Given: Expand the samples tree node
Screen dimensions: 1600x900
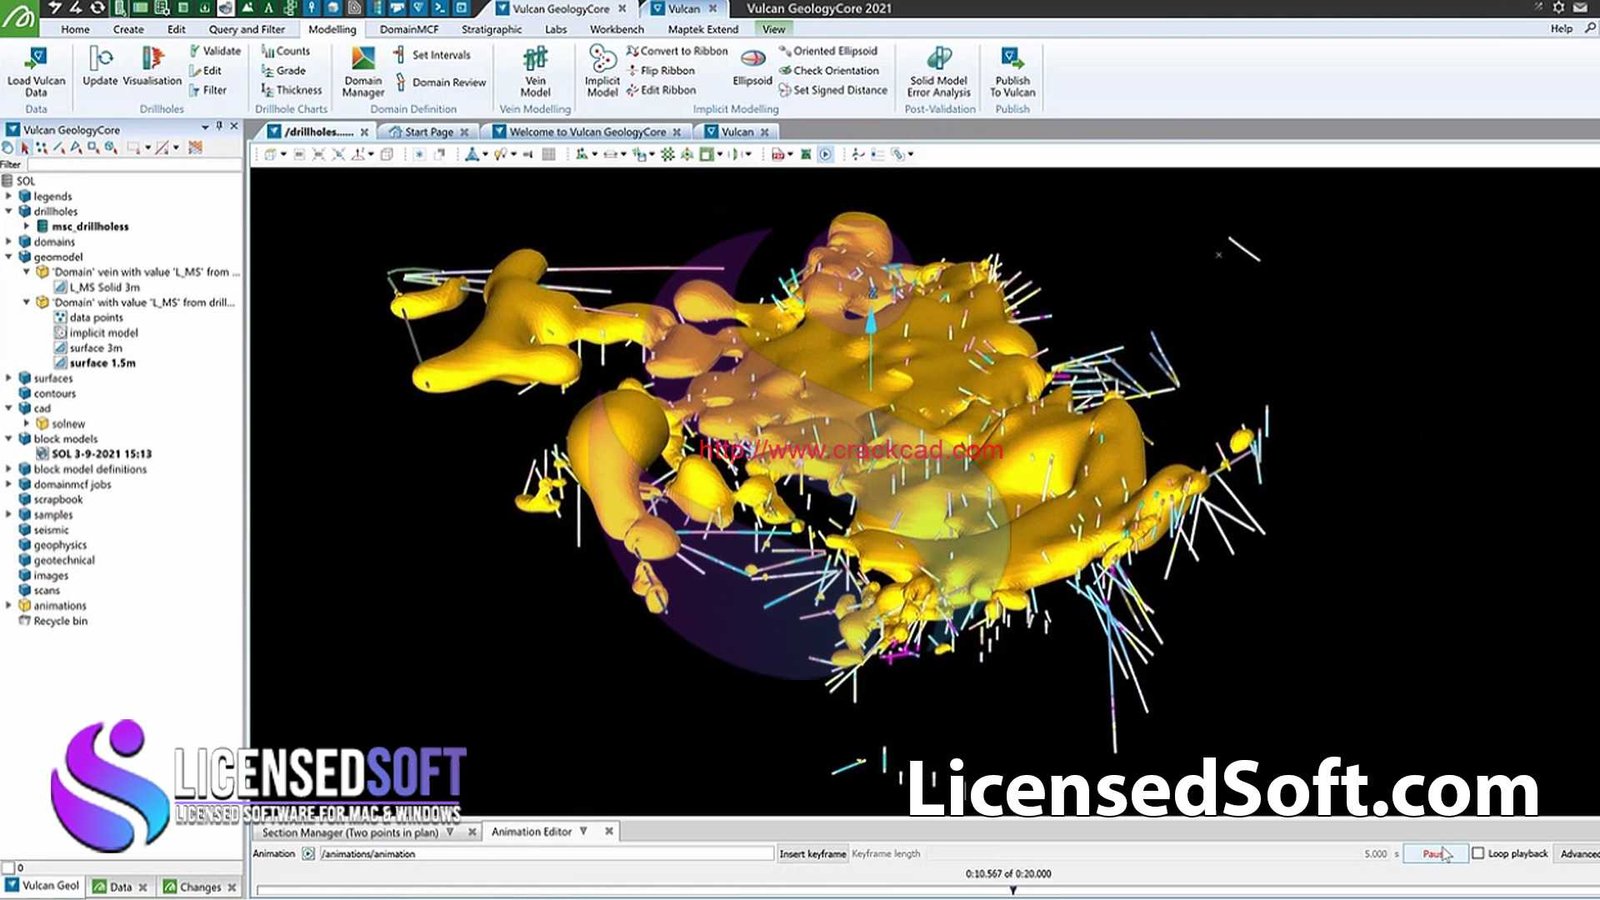Looking at the screenshot, I should pos(9,514).
